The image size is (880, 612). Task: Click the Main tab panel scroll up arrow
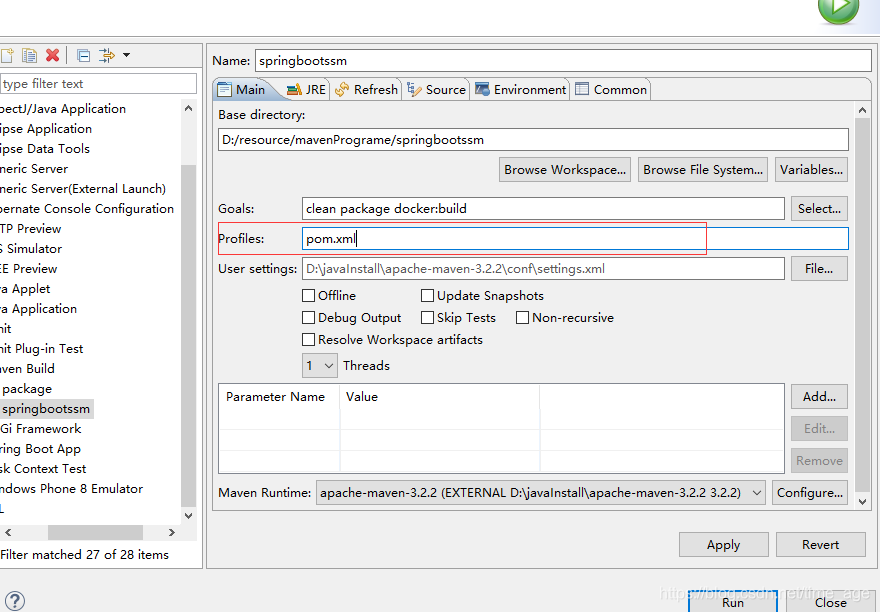863,111
